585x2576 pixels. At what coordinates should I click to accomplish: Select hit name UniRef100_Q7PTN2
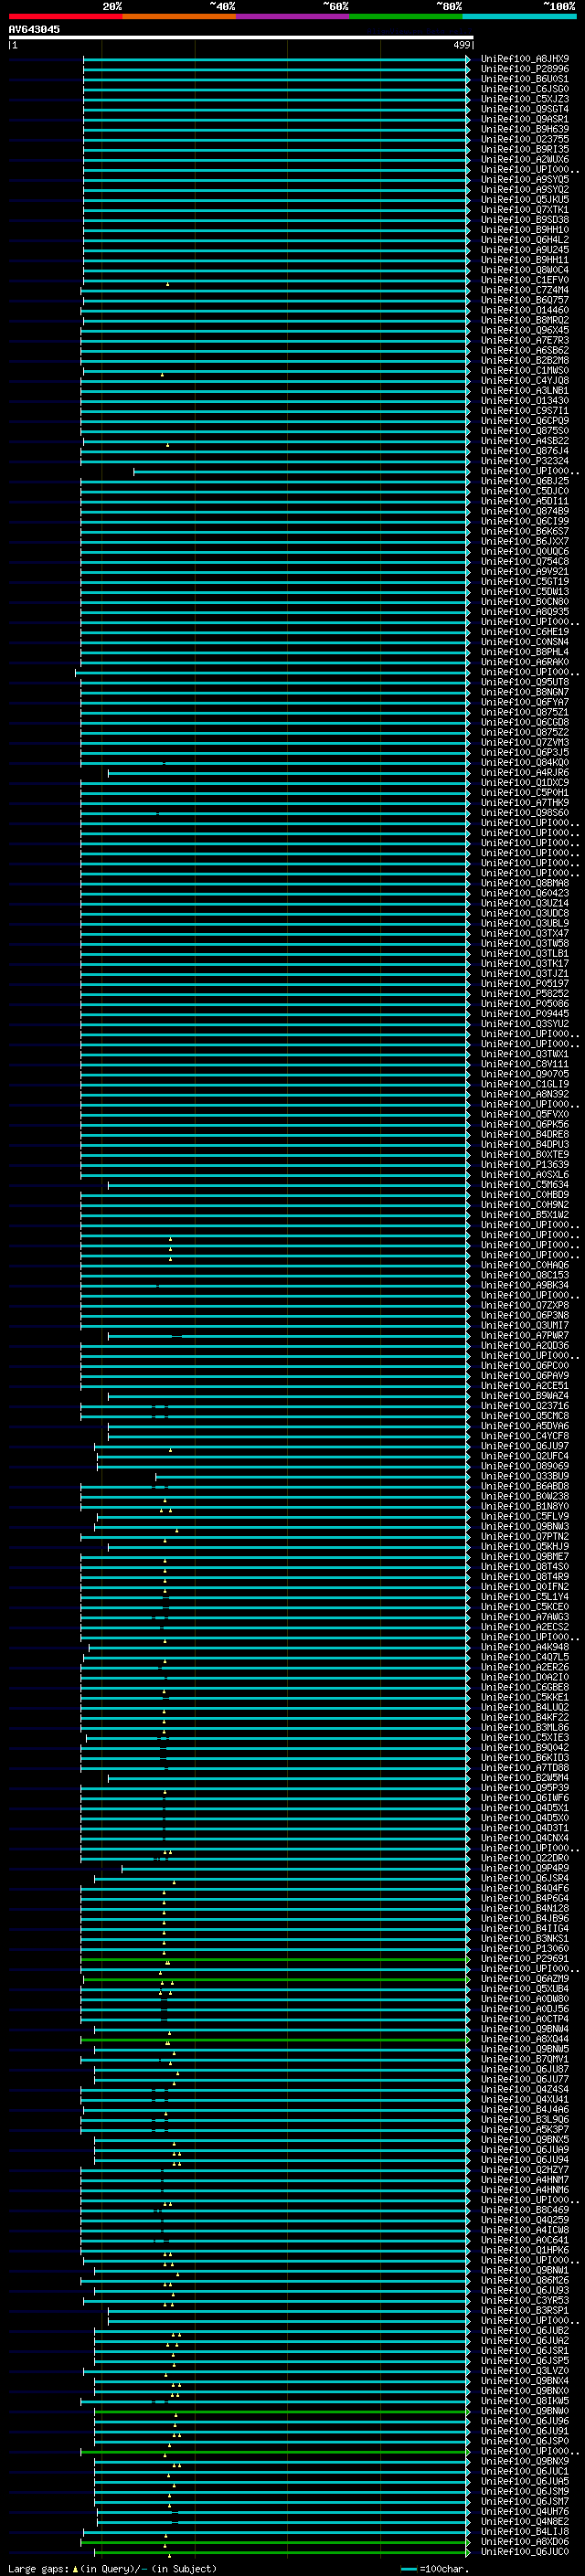tap(524, 1536)
